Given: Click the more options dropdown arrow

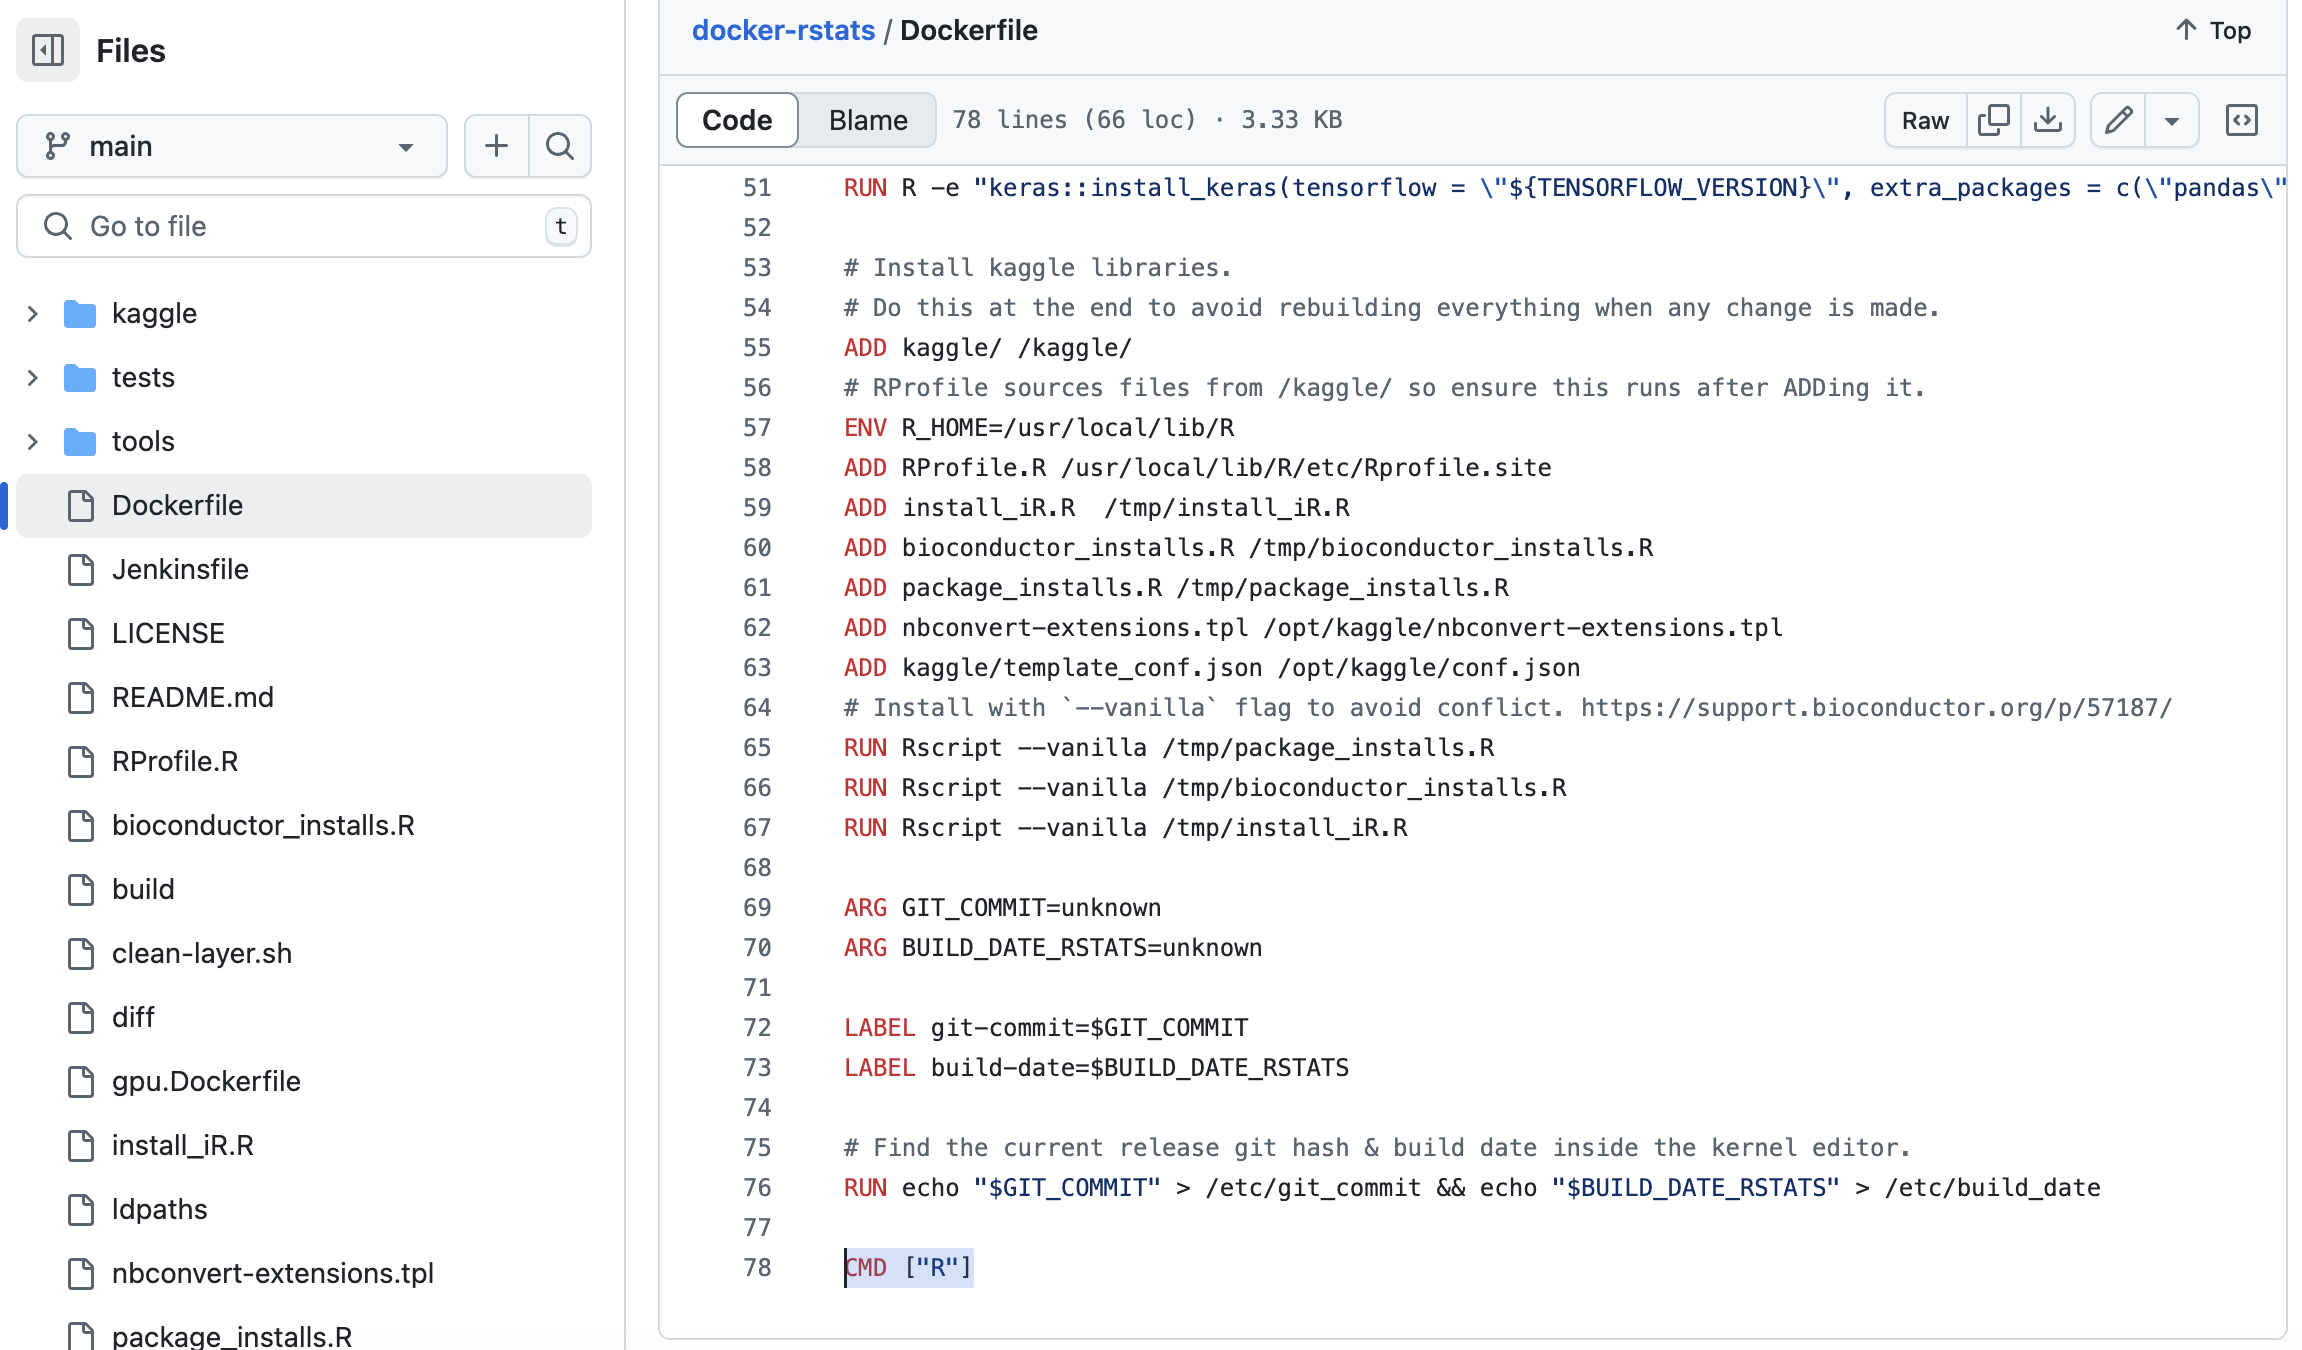Looking at the screenshot, I should pos(2172,121).
